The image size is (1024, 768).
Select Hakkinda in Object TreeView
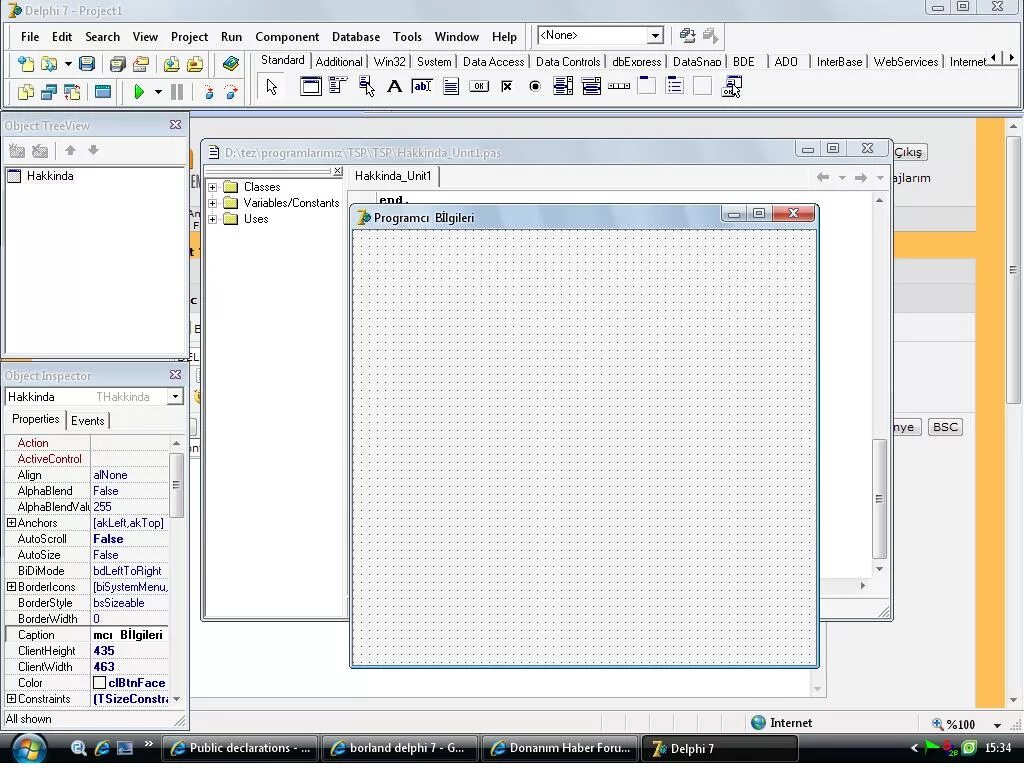(x=50, y=176)
